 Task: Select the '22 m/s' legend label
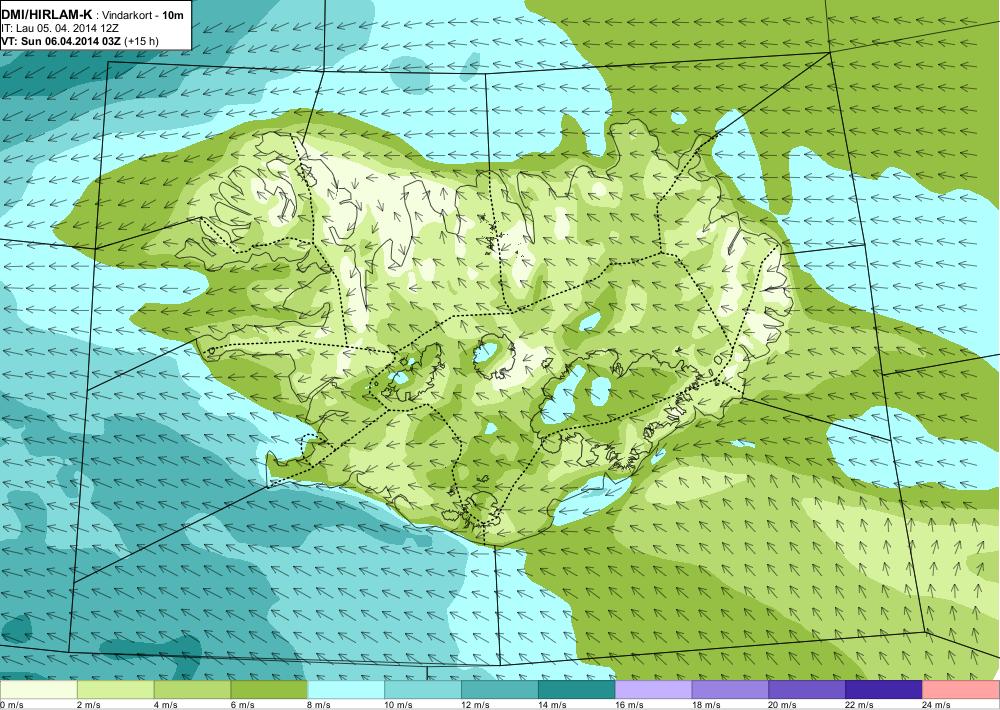(x=860, y=705)
